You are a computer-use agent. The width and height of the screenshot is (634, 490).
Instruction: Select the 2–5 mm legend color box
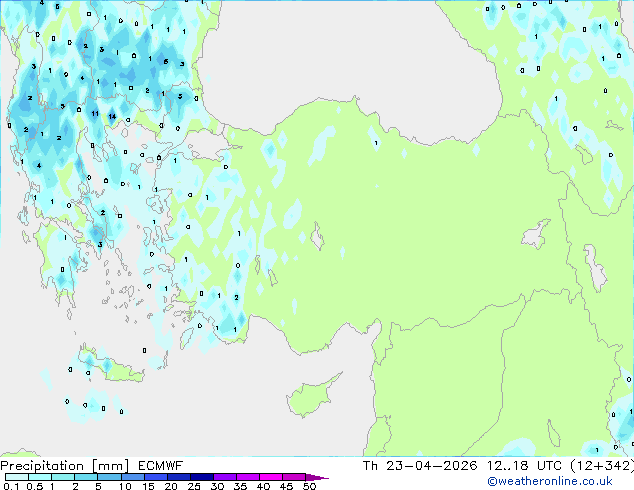coord(86,477)
